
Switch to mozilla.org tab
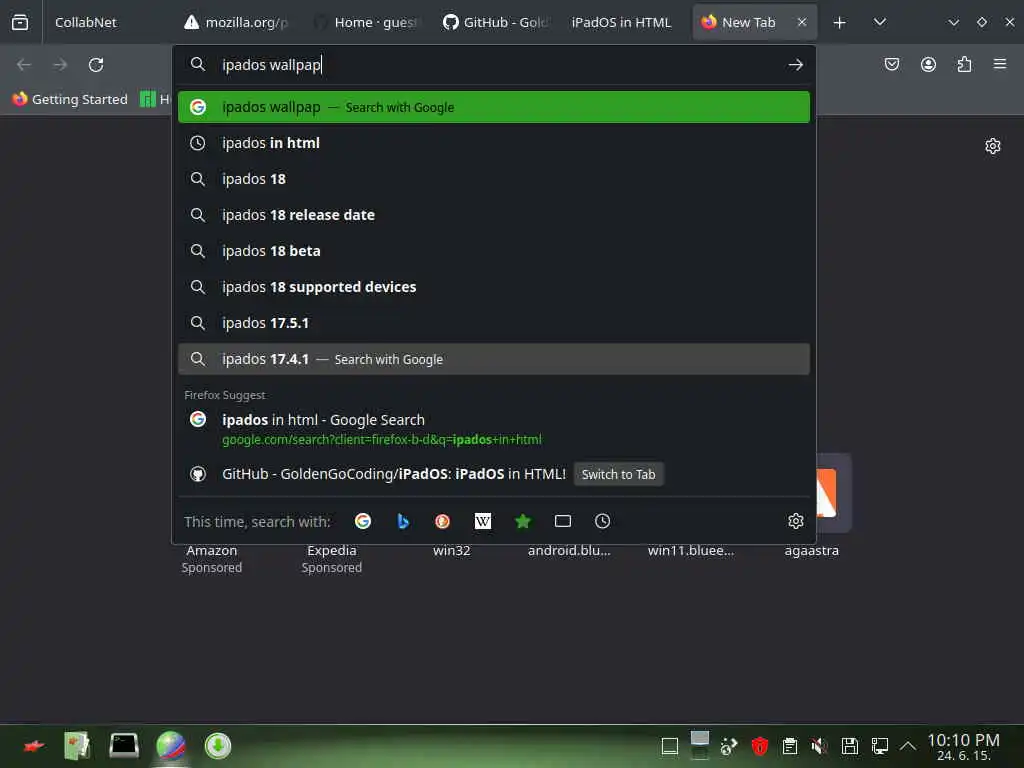236,22
